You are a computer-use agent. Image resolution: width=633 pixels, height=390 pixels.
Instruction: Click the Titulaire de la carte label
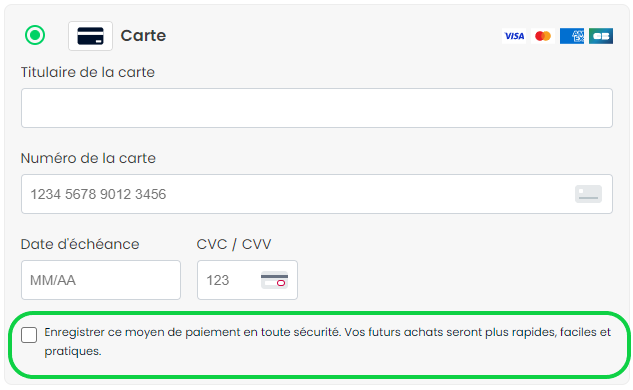click(88, 72)
